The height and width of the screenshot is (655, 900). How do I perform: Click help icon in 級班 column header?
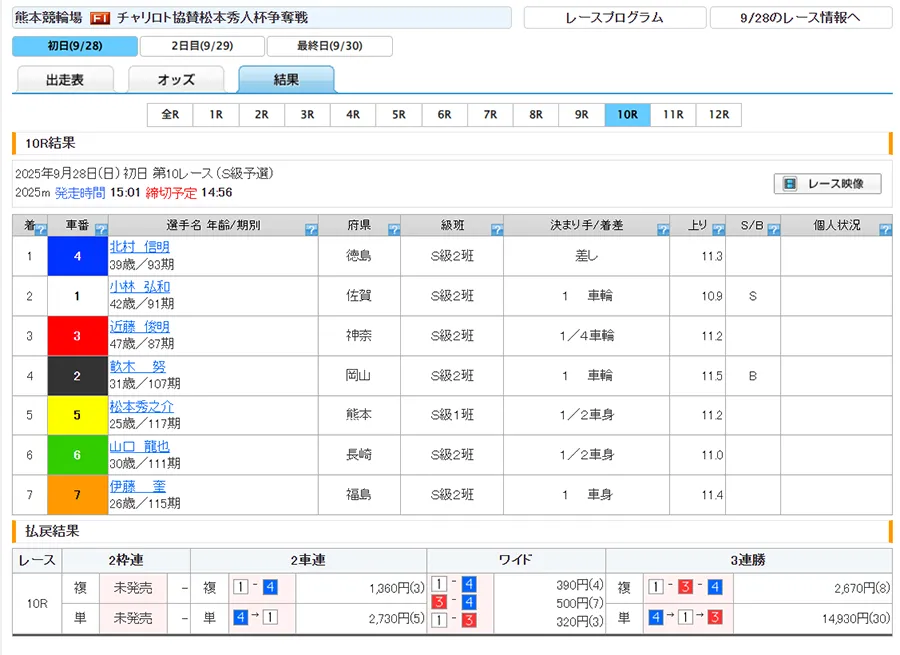496,230
